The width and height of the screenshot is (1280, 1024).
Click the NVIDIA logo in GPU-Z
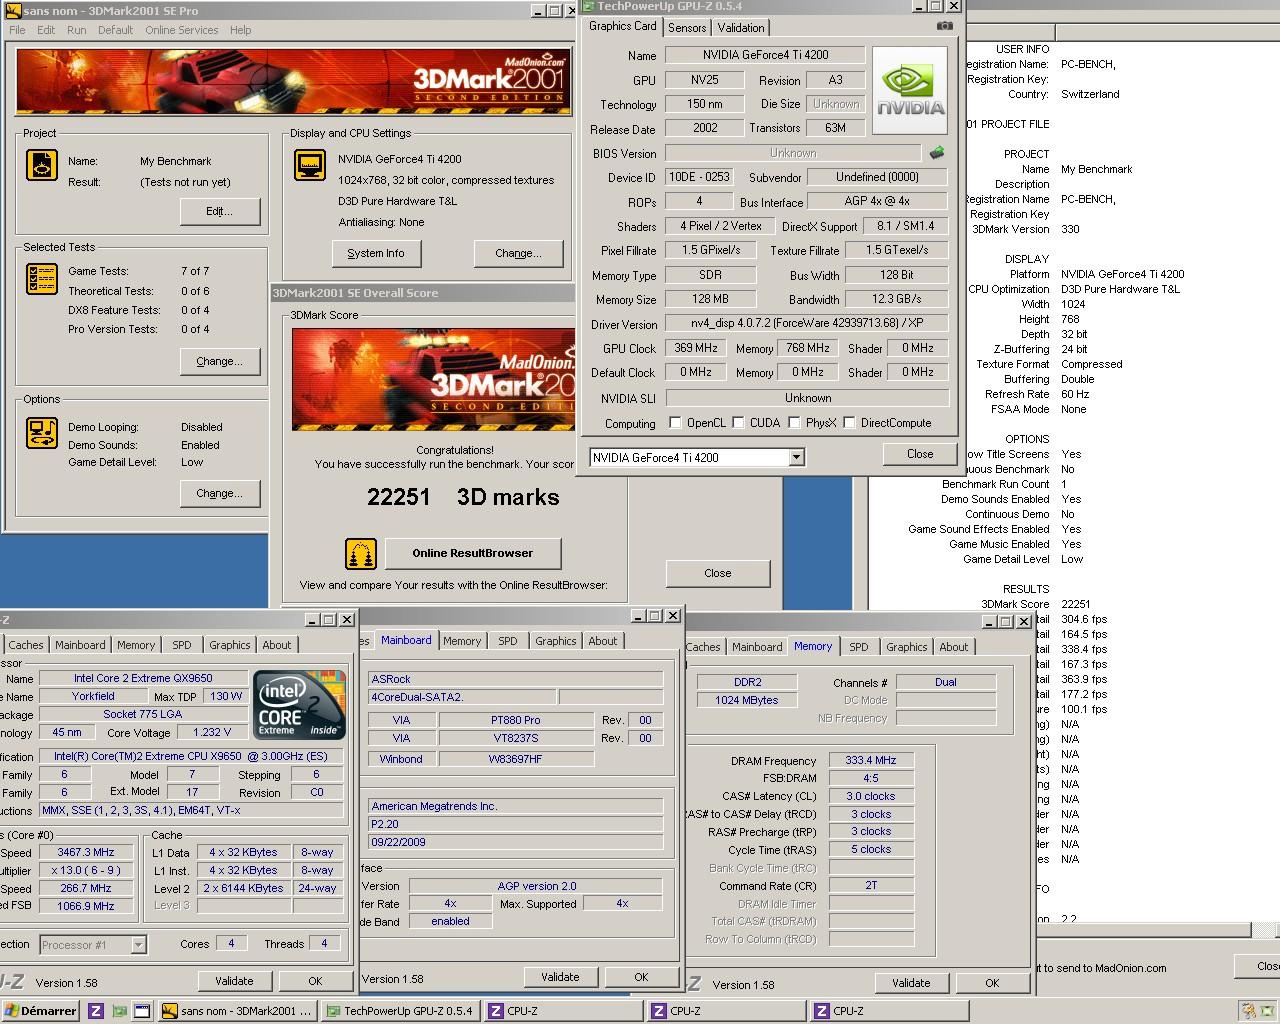(911, 90)
